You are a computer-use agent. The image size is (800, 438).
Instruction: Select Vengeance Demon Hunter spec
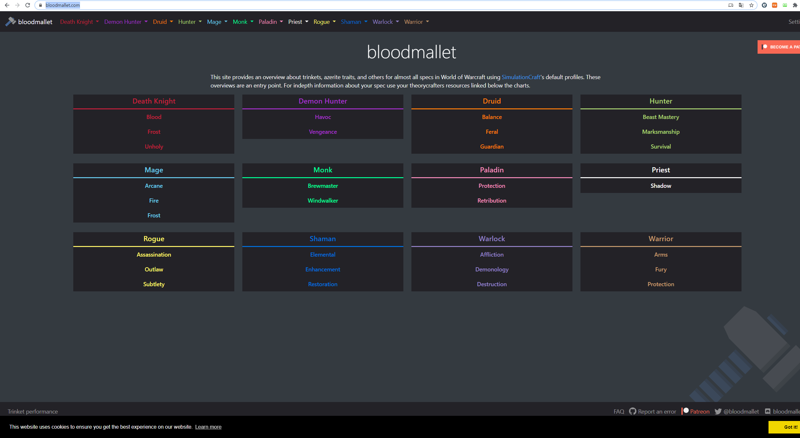[x=322, y=132]
